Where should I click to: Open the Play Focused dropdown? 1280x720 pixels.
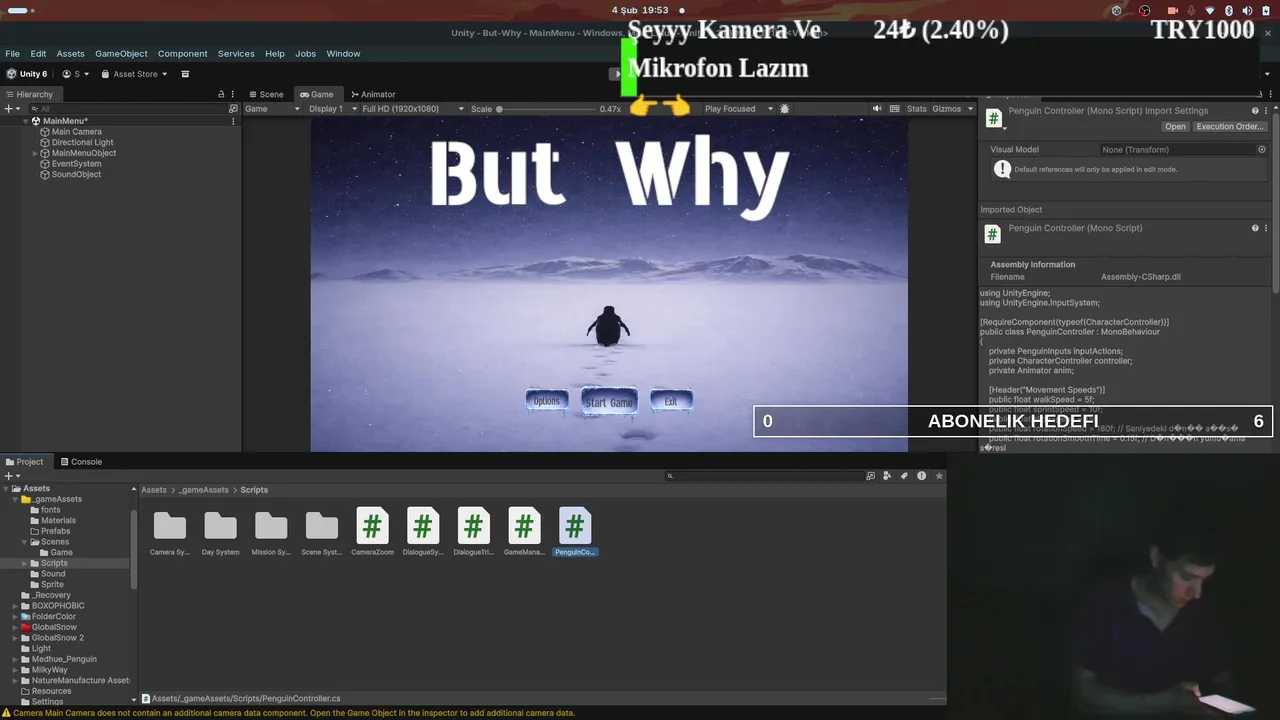coord(738,109)
